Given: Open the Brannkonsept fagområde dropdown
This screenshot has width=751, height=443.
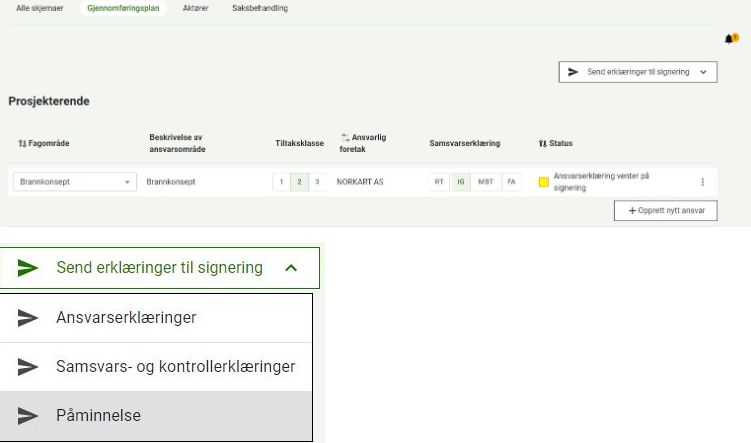Looking at the screenshot, I should [74, 182].
